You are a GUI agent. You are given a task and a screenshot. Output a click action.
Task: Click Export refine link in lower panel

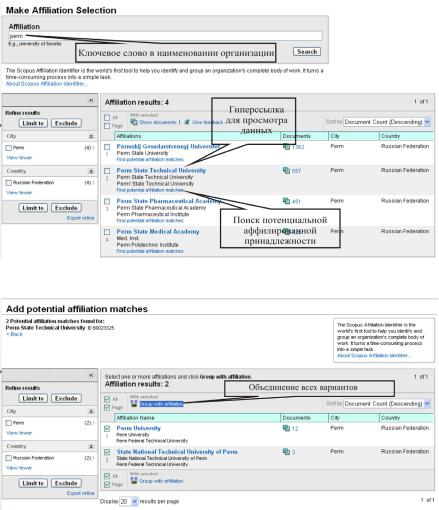point(80,493)
